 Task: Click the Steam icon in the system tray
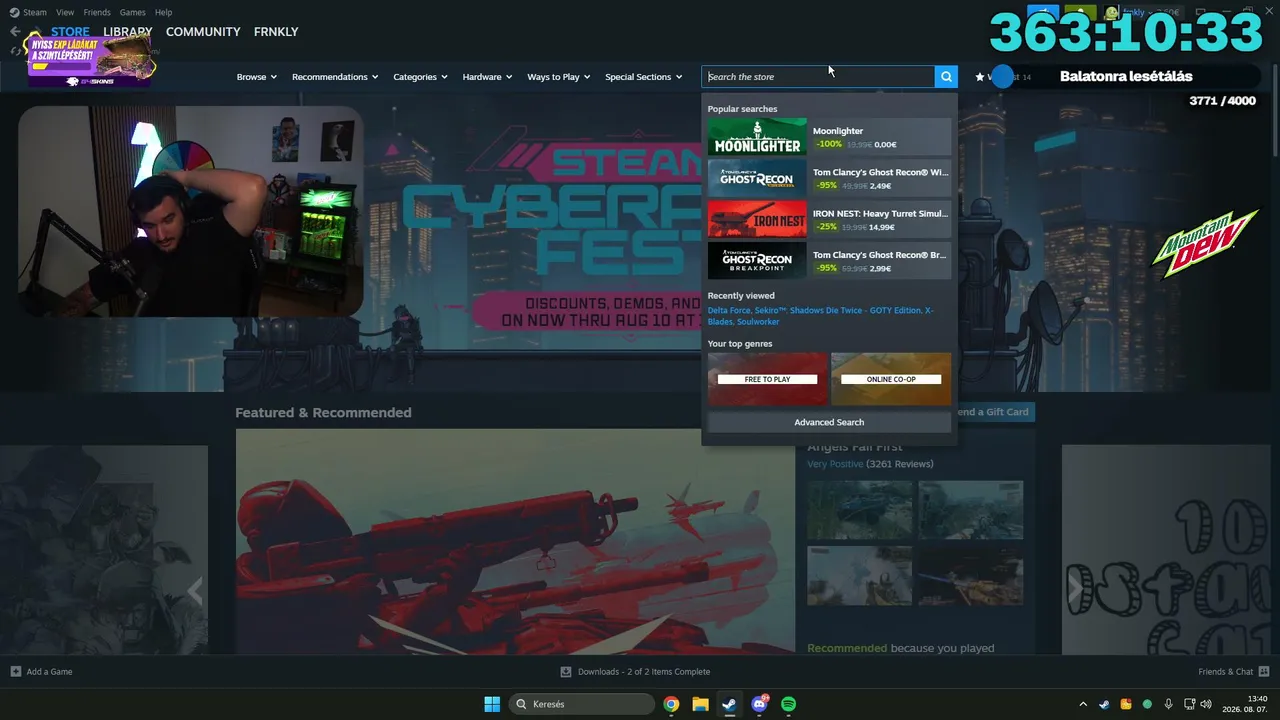(1104, 704)
